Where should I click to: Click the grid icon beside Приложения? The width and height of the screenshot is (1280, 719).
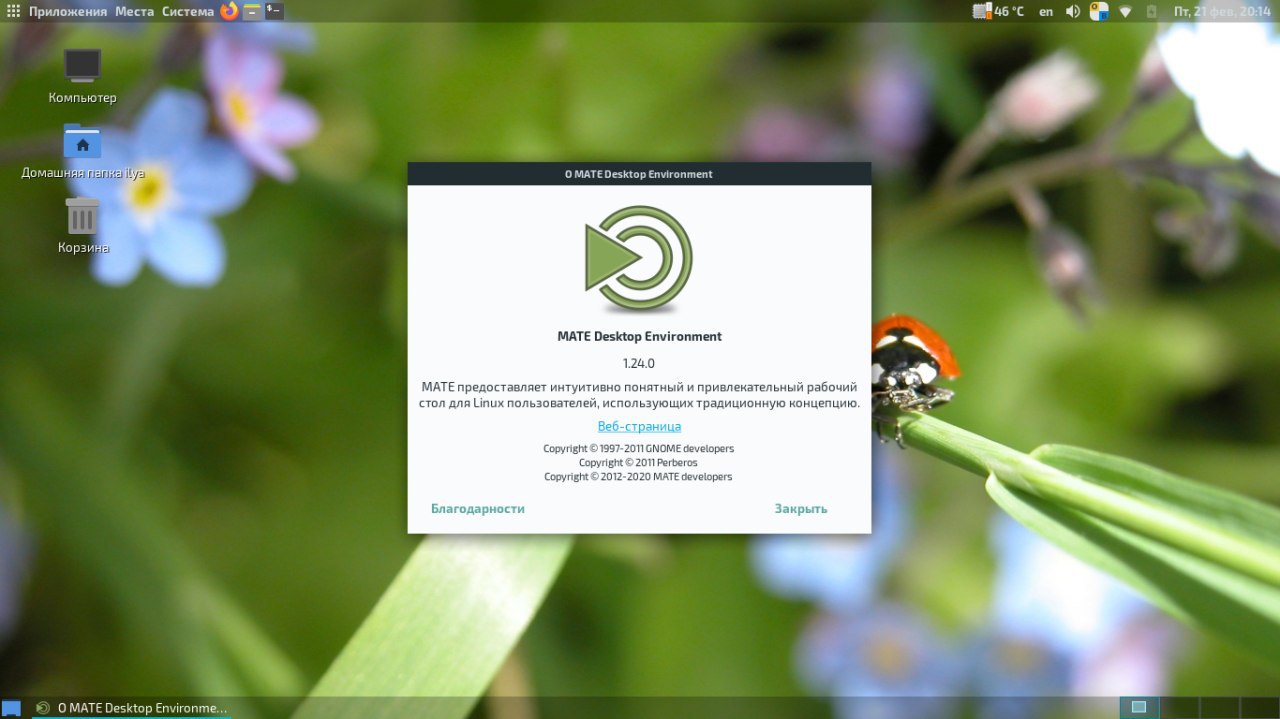pyautogui.click(x=13, y=11)
